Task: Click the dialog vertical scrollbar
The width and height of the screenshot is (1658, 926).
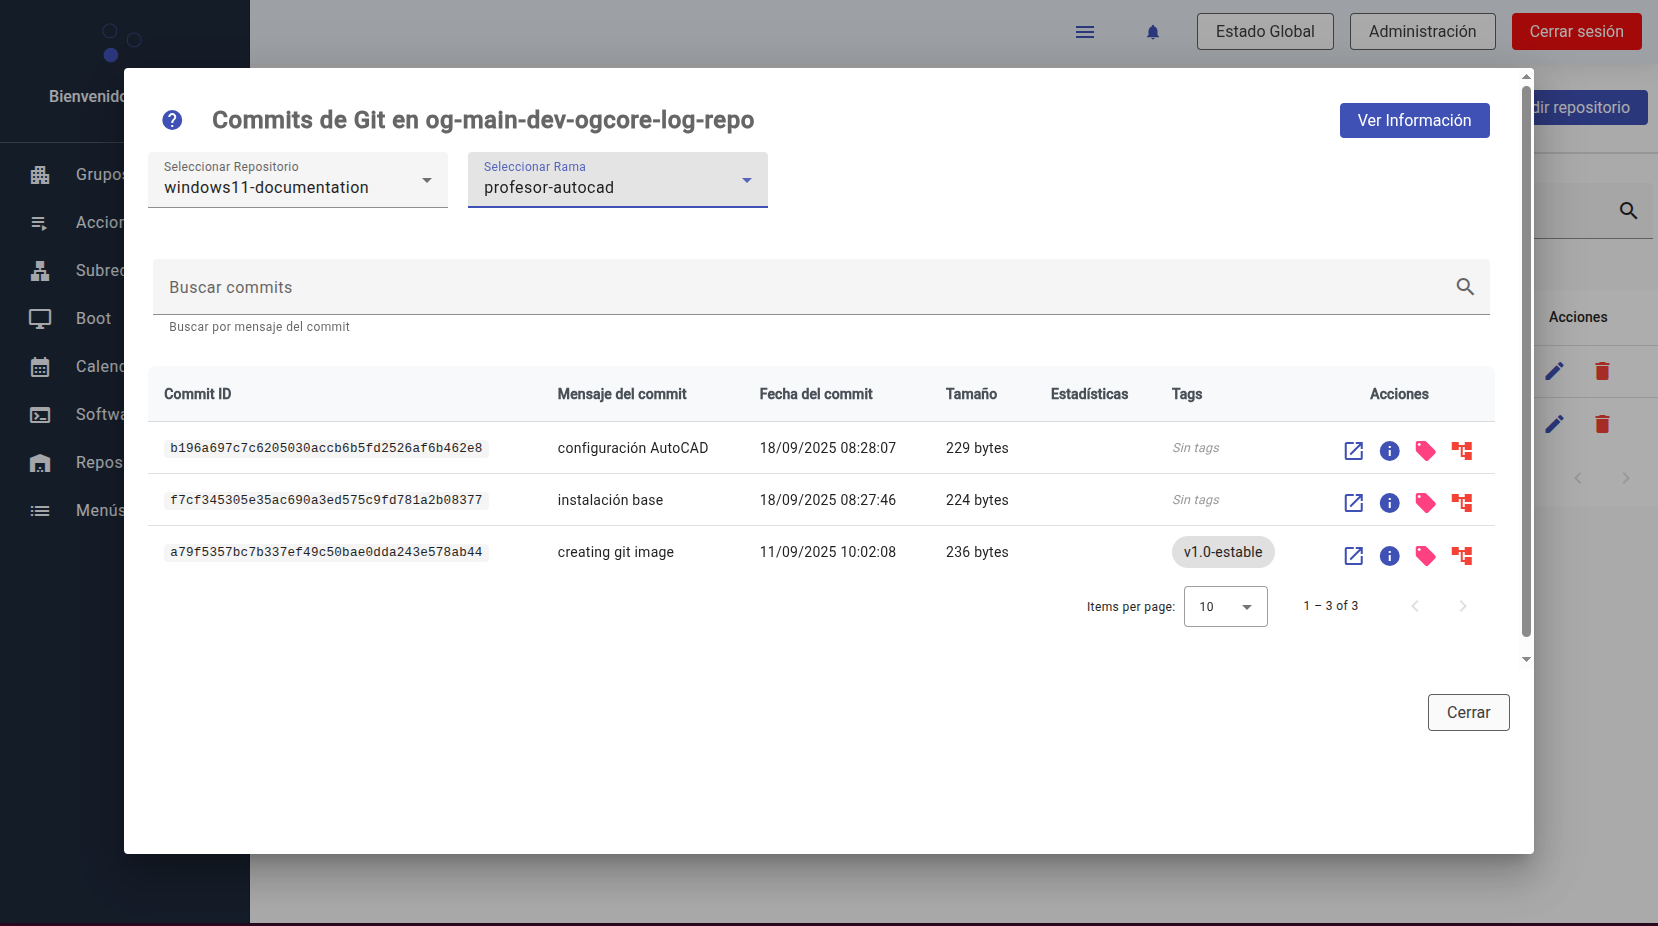Action: tap(1526, 360)
